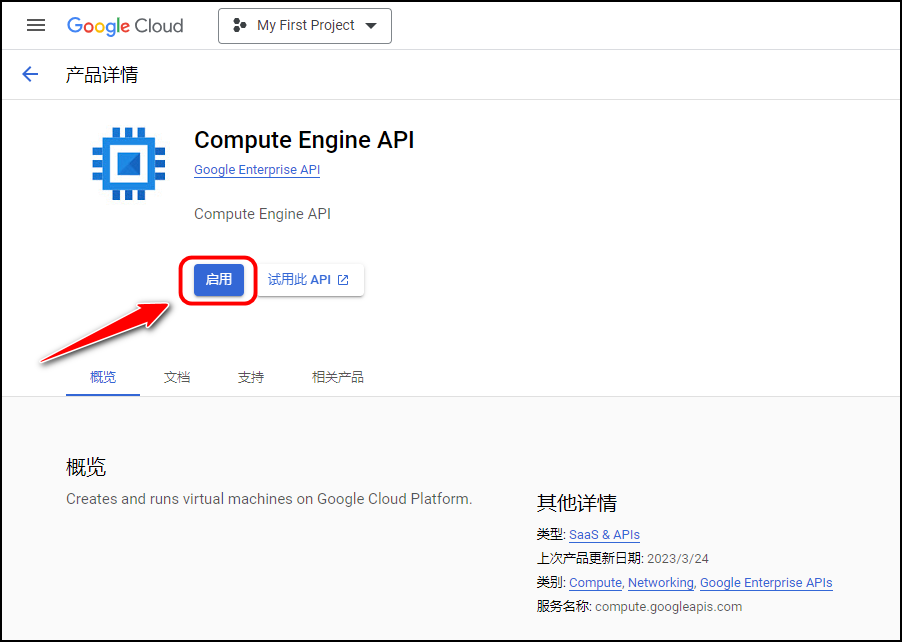
Task: Click the 概览 section heading
Action: [x=86, y=467]
